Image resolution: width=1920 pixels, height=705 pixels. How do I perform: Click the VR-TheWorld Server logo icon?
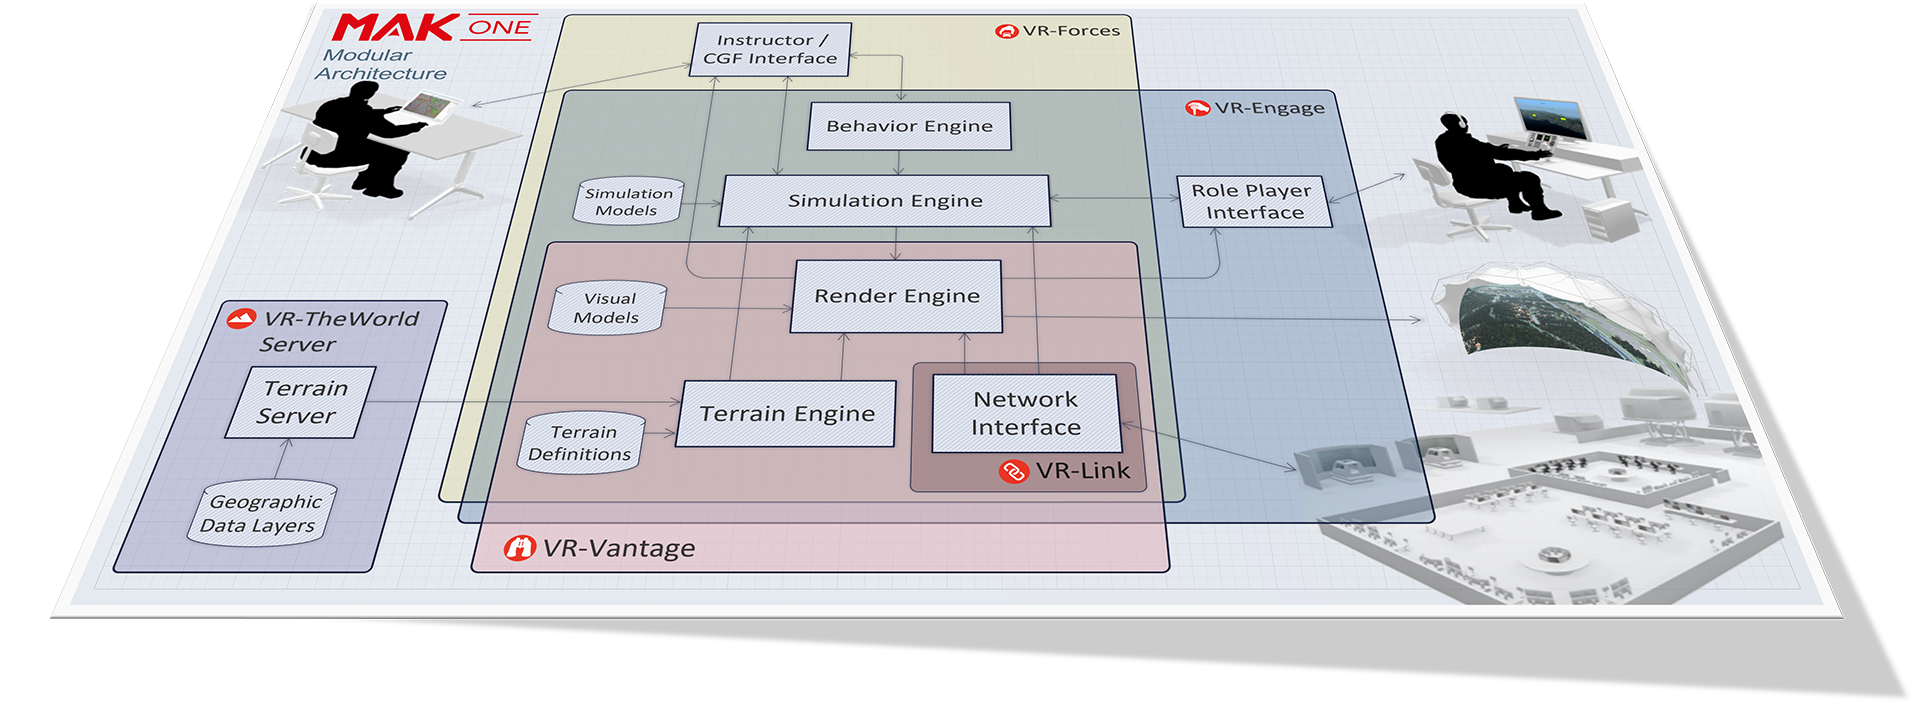coord(241,319)
